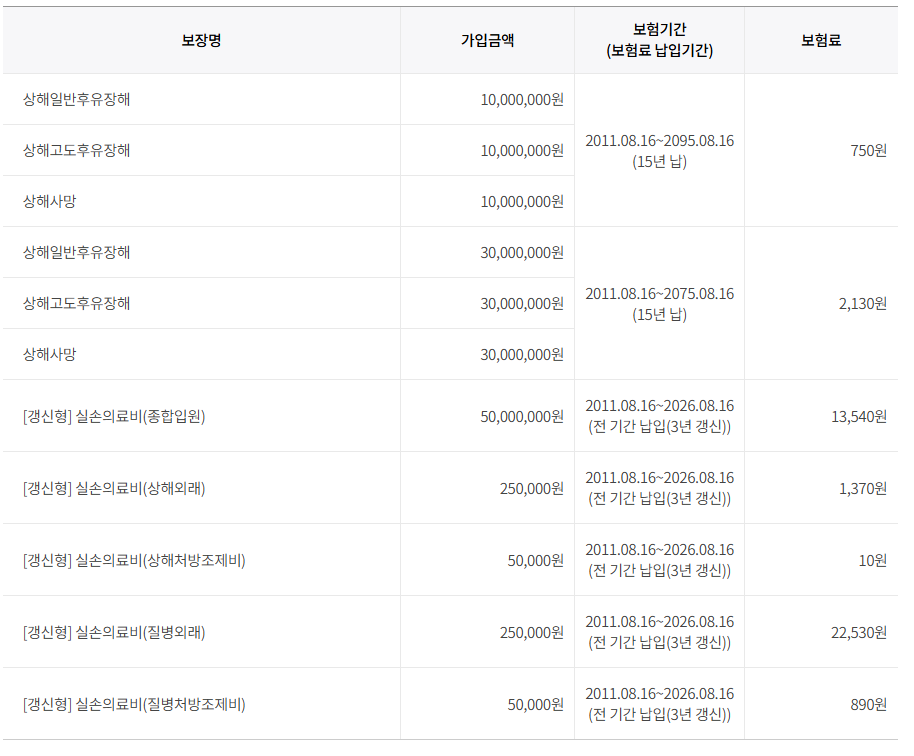Click the 50,000,000원 coverage amount
Screen dimensions: 914x756
coord(521,417)
